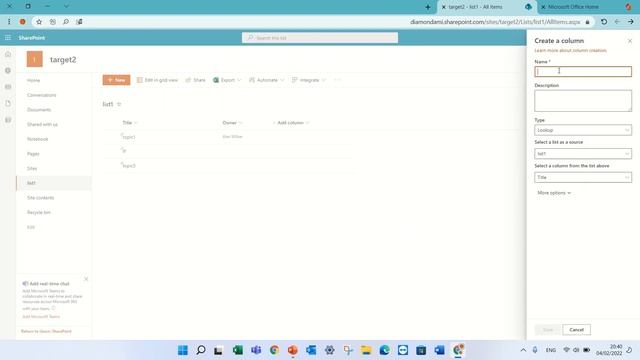Open the column selection dropdown showing Title

pos(583,177)
